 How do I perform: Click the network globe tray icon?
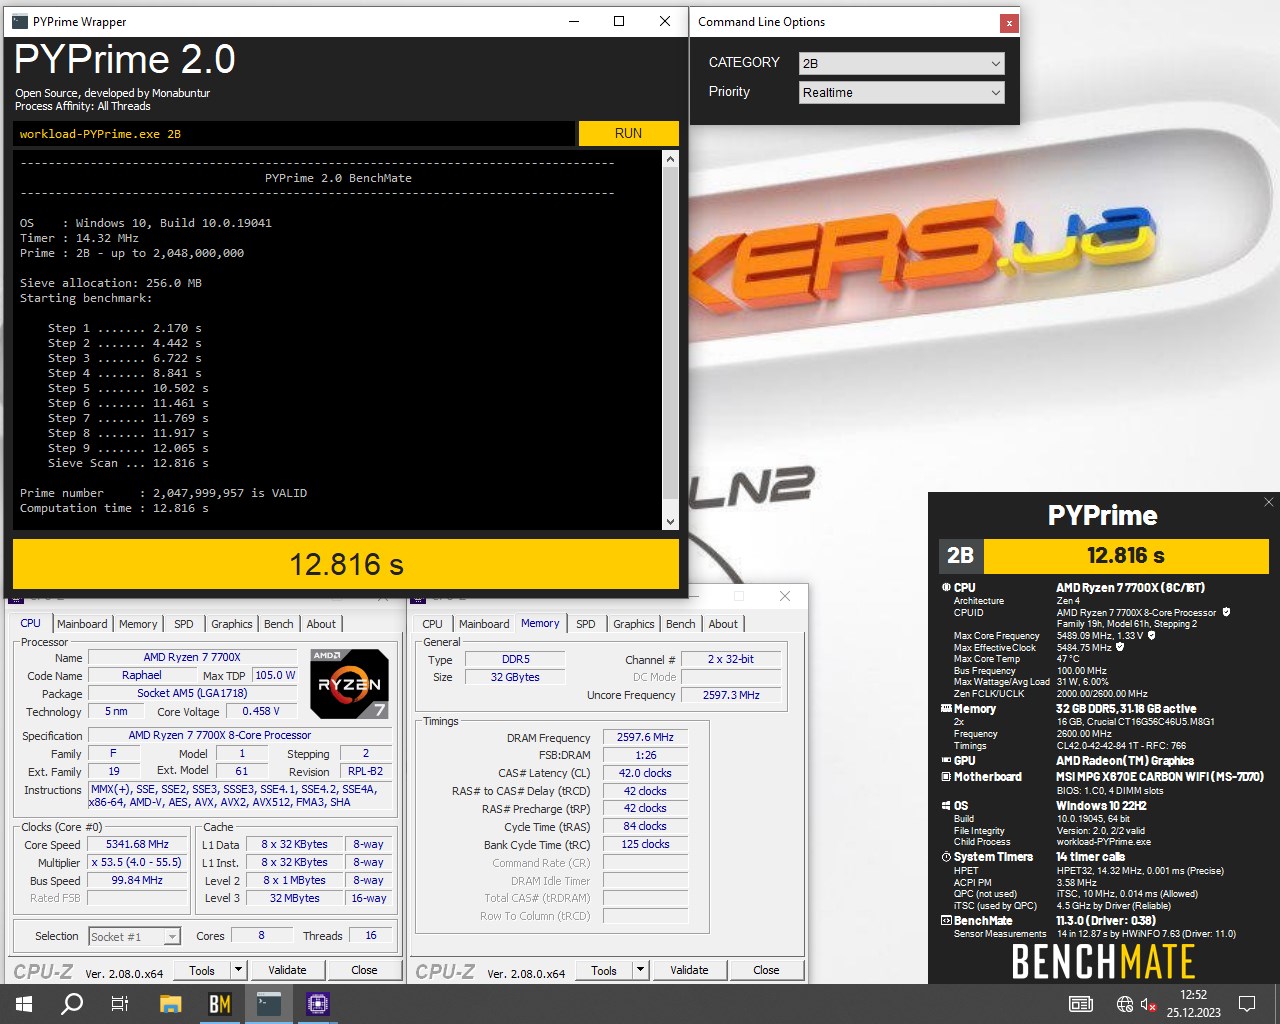pyautogui.click(x=1125, y=1004)
